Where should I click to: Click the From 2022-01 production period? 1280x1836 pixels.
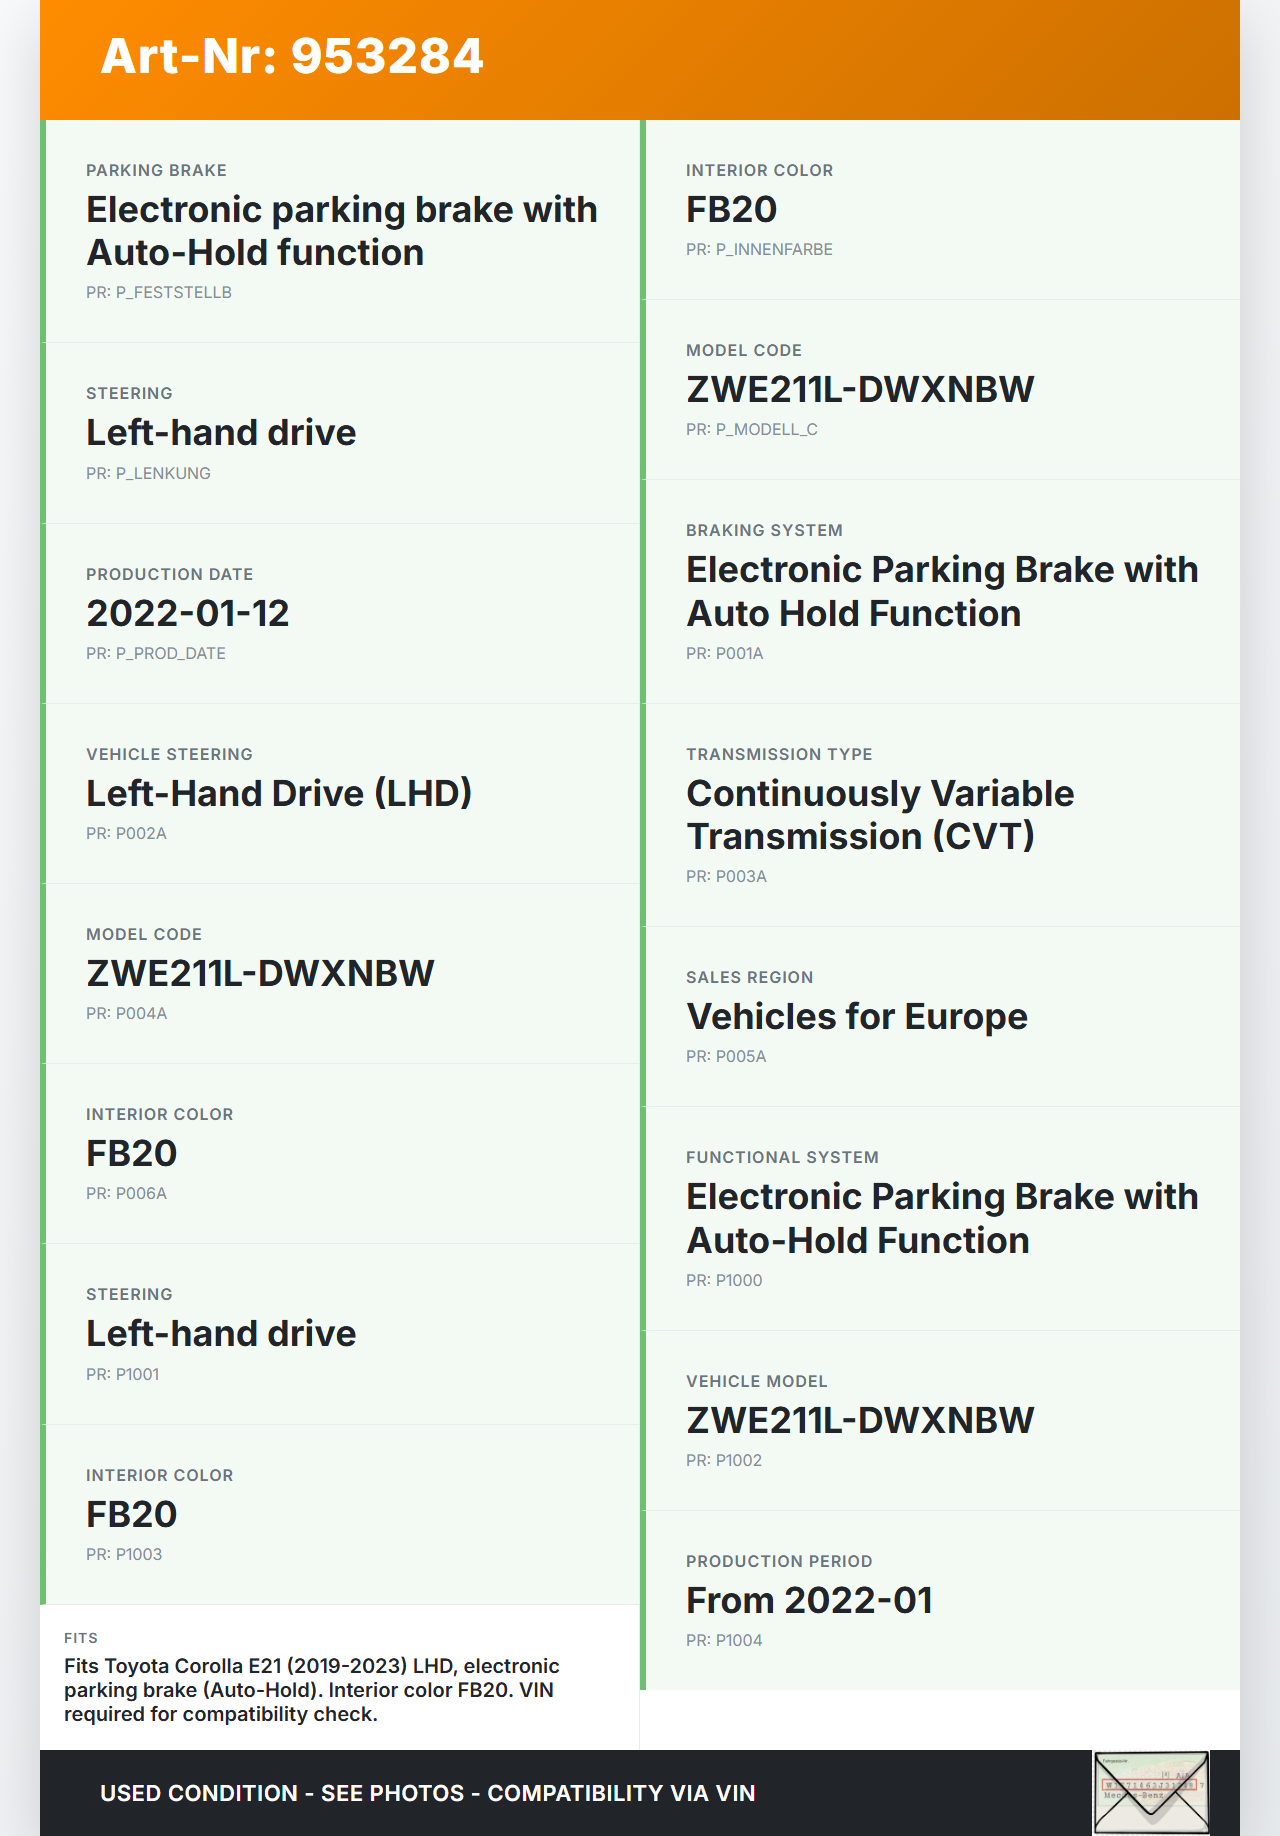point(809,1600)
